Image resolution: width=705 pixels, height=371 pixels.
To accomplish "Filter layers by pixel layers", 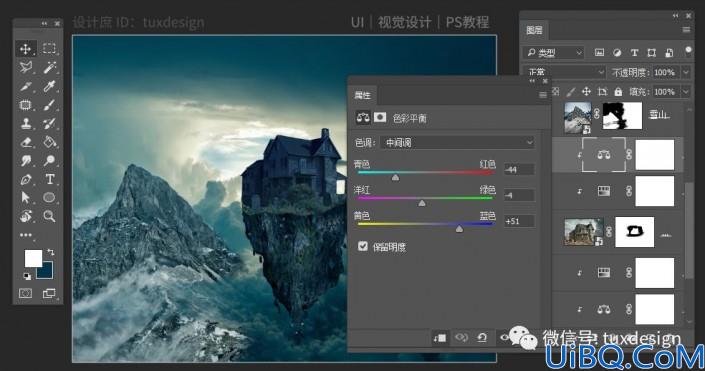I will pos(599,53).
